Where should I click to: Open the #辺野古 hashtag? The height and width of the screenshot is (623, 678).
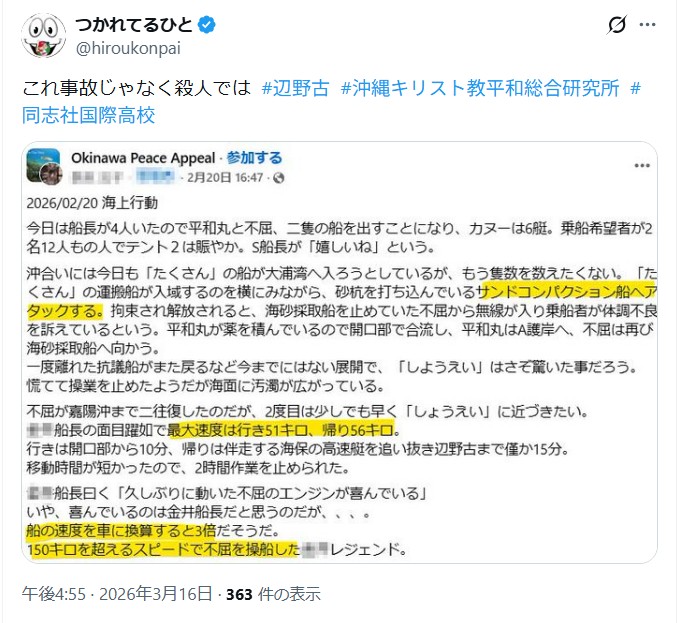296,88
